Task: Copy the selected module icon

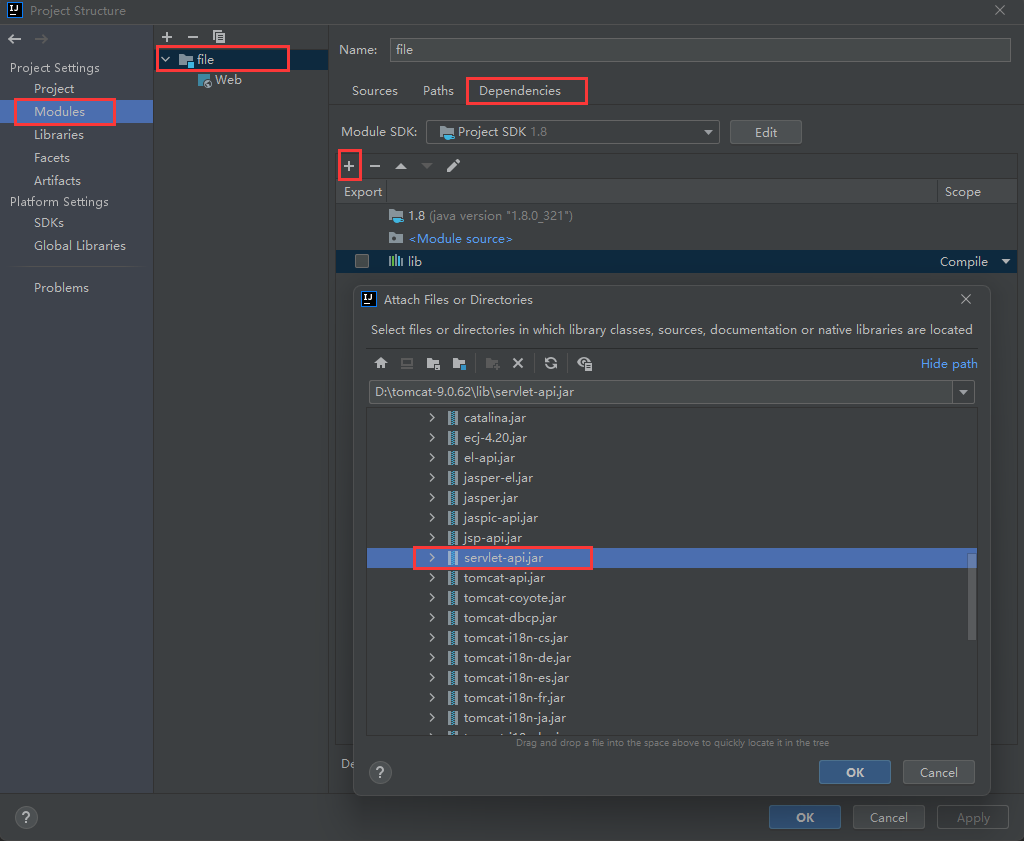Action: 219,37
